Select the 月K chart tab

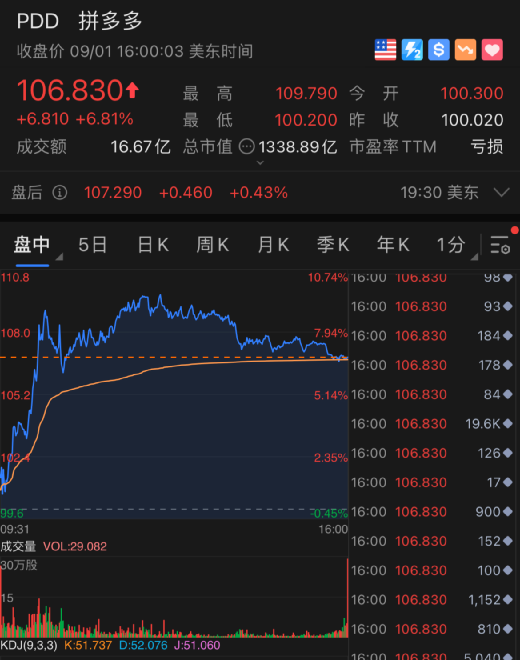273,245
